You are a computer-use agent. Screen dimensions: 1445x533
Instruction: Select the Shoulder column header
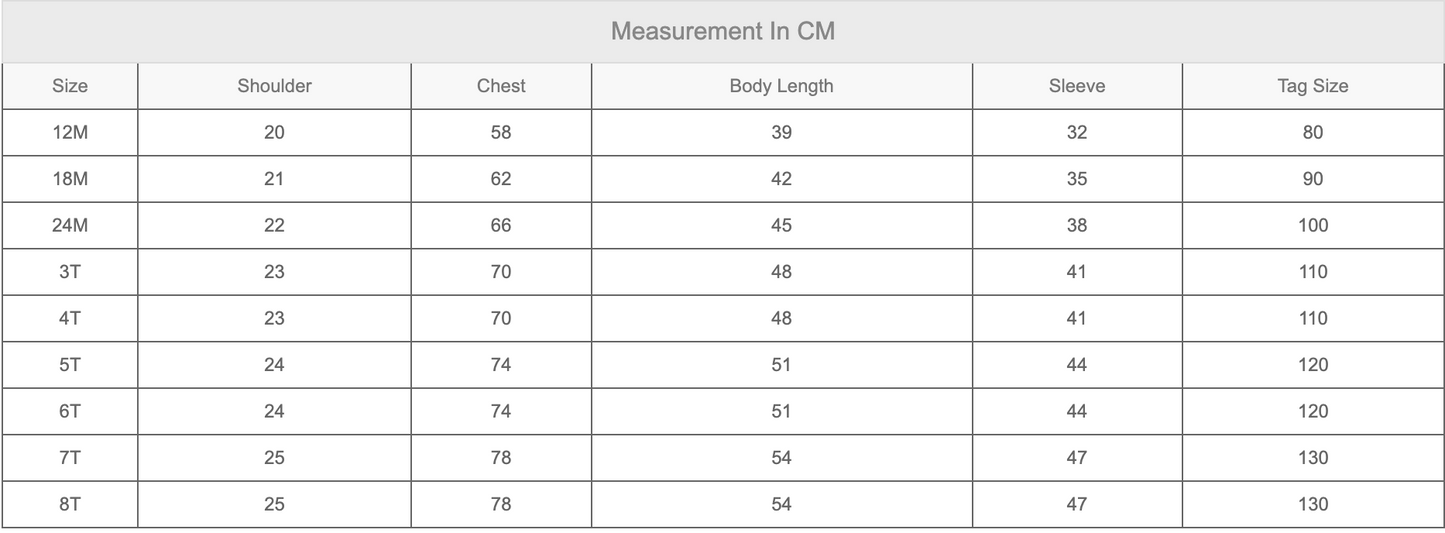pos(274,86)
